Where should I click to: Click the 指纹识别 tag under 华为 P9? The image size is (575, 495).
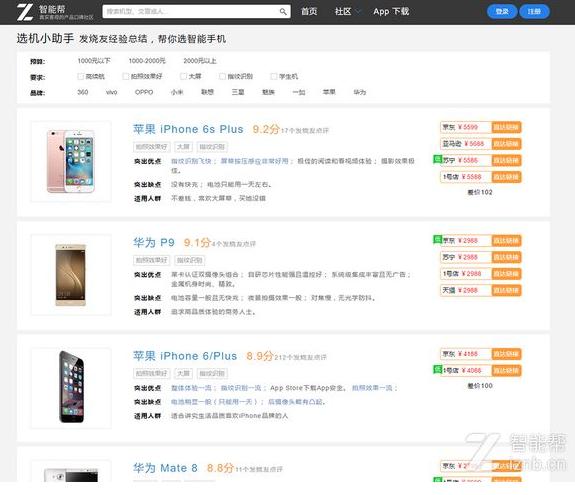tap(190, 260)
